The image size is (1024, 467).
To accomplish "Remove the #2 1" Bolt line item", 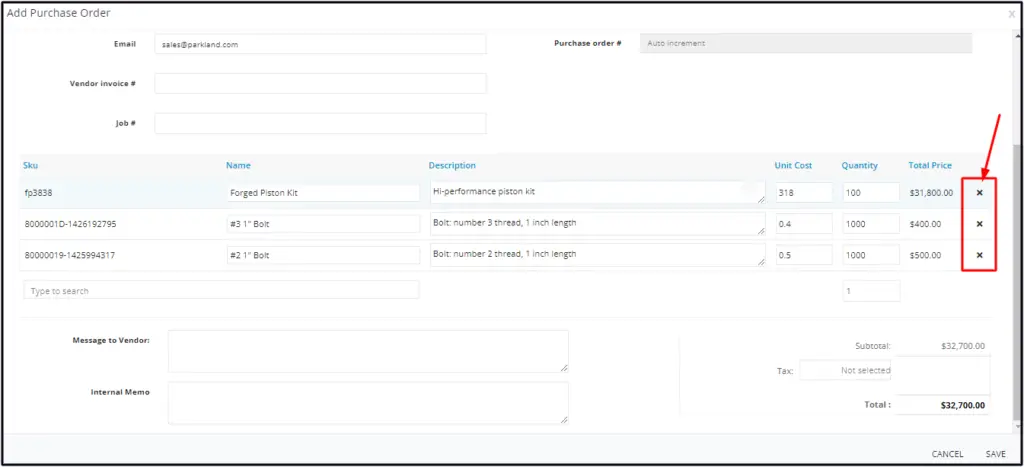I will coord(979,255).
